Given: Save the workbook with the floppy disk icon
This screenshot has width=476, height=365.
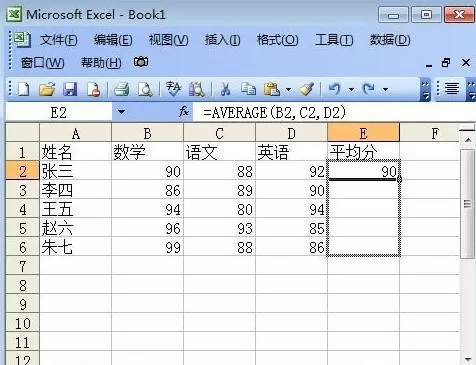Looking at the screenshot, I should tap(70, 89).
